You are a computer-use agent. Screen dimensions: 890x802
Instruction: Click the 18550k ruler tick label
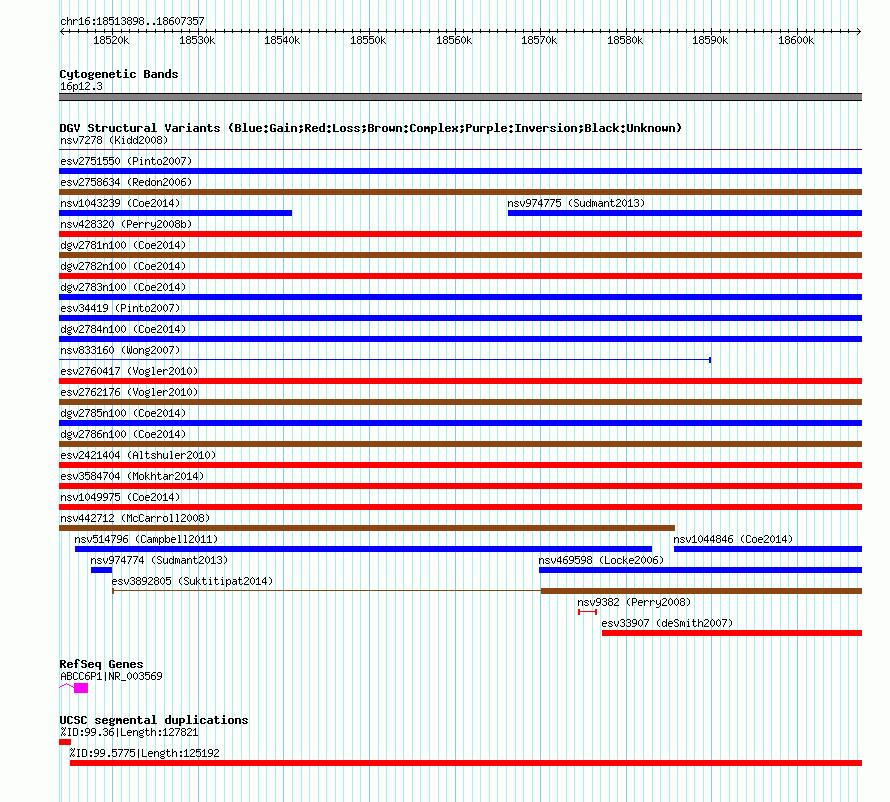point(368,40)
